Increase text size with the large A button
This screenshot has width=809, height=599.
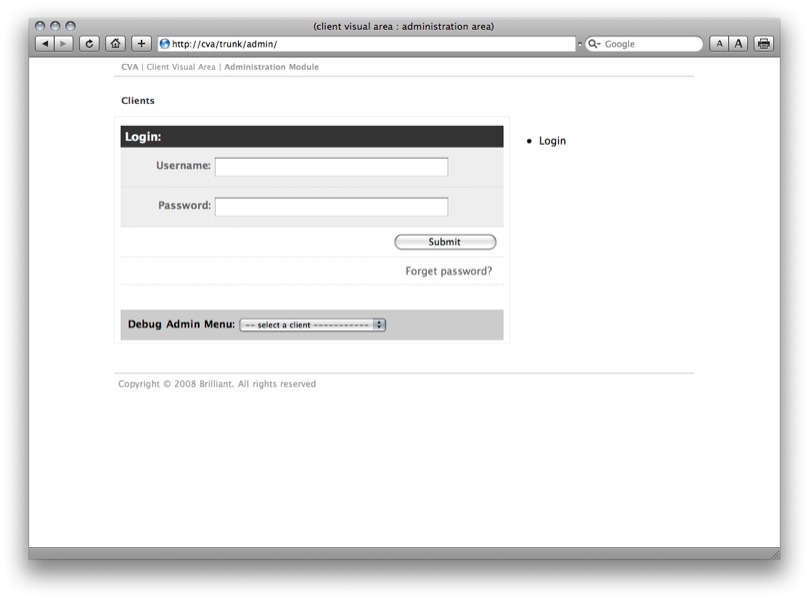coord(738,44)
